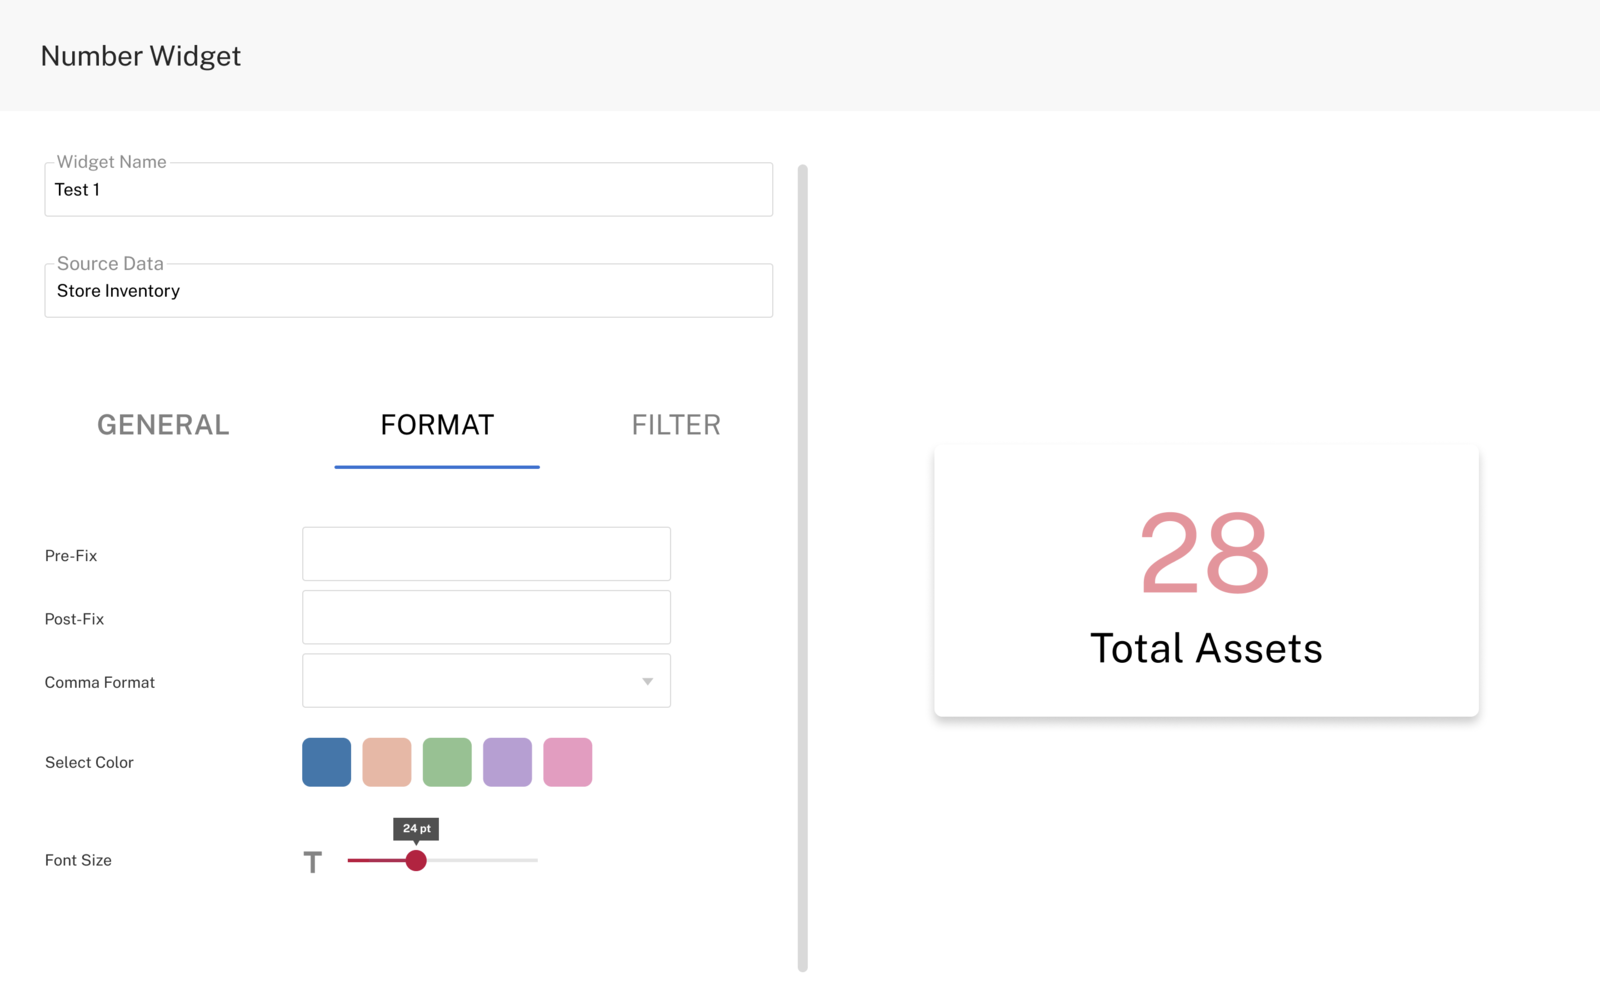Screen dimensions: 1600x1000
Task: Click the 24 pt slider tooltip
Action: pos(416,829)
